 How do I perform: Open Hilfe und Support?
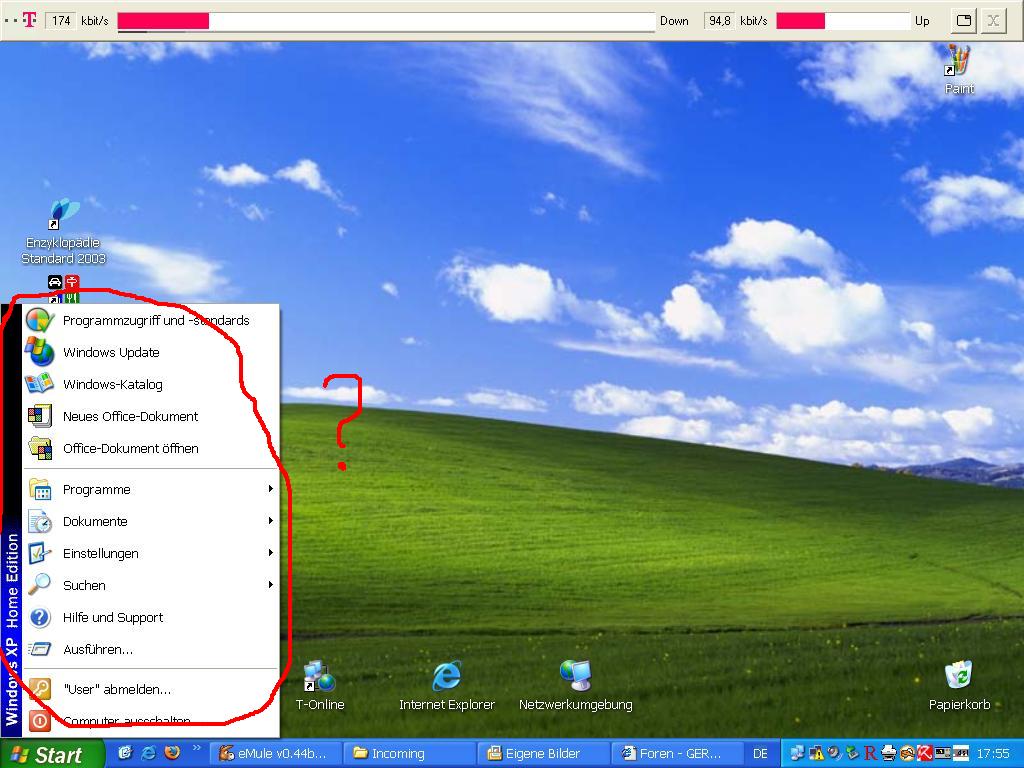pos(151,617)
